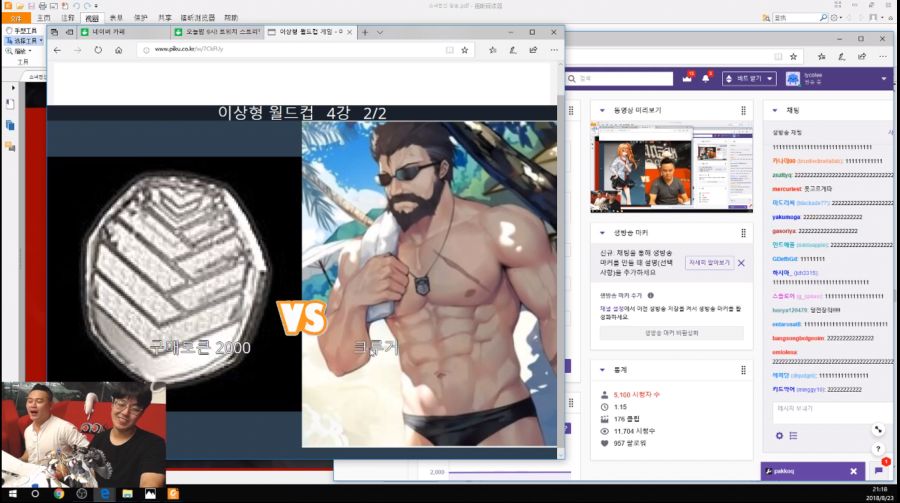Image resolution: width=900 pixels, height=503 pixels.
Task: Switch to the 네이버 카페 tab
Action: [123, 32]
